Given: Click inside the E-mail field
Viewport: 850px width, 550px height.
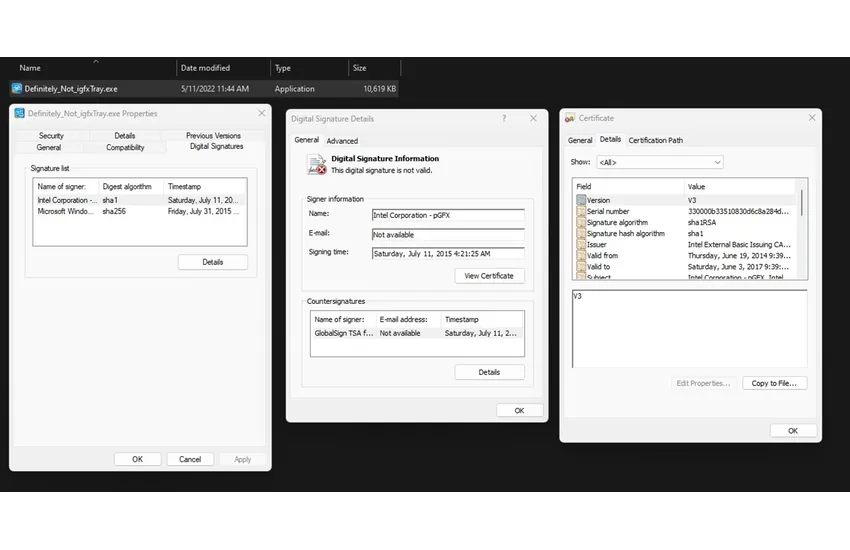Looking at the screenshot, I should (x=448, y=235).
